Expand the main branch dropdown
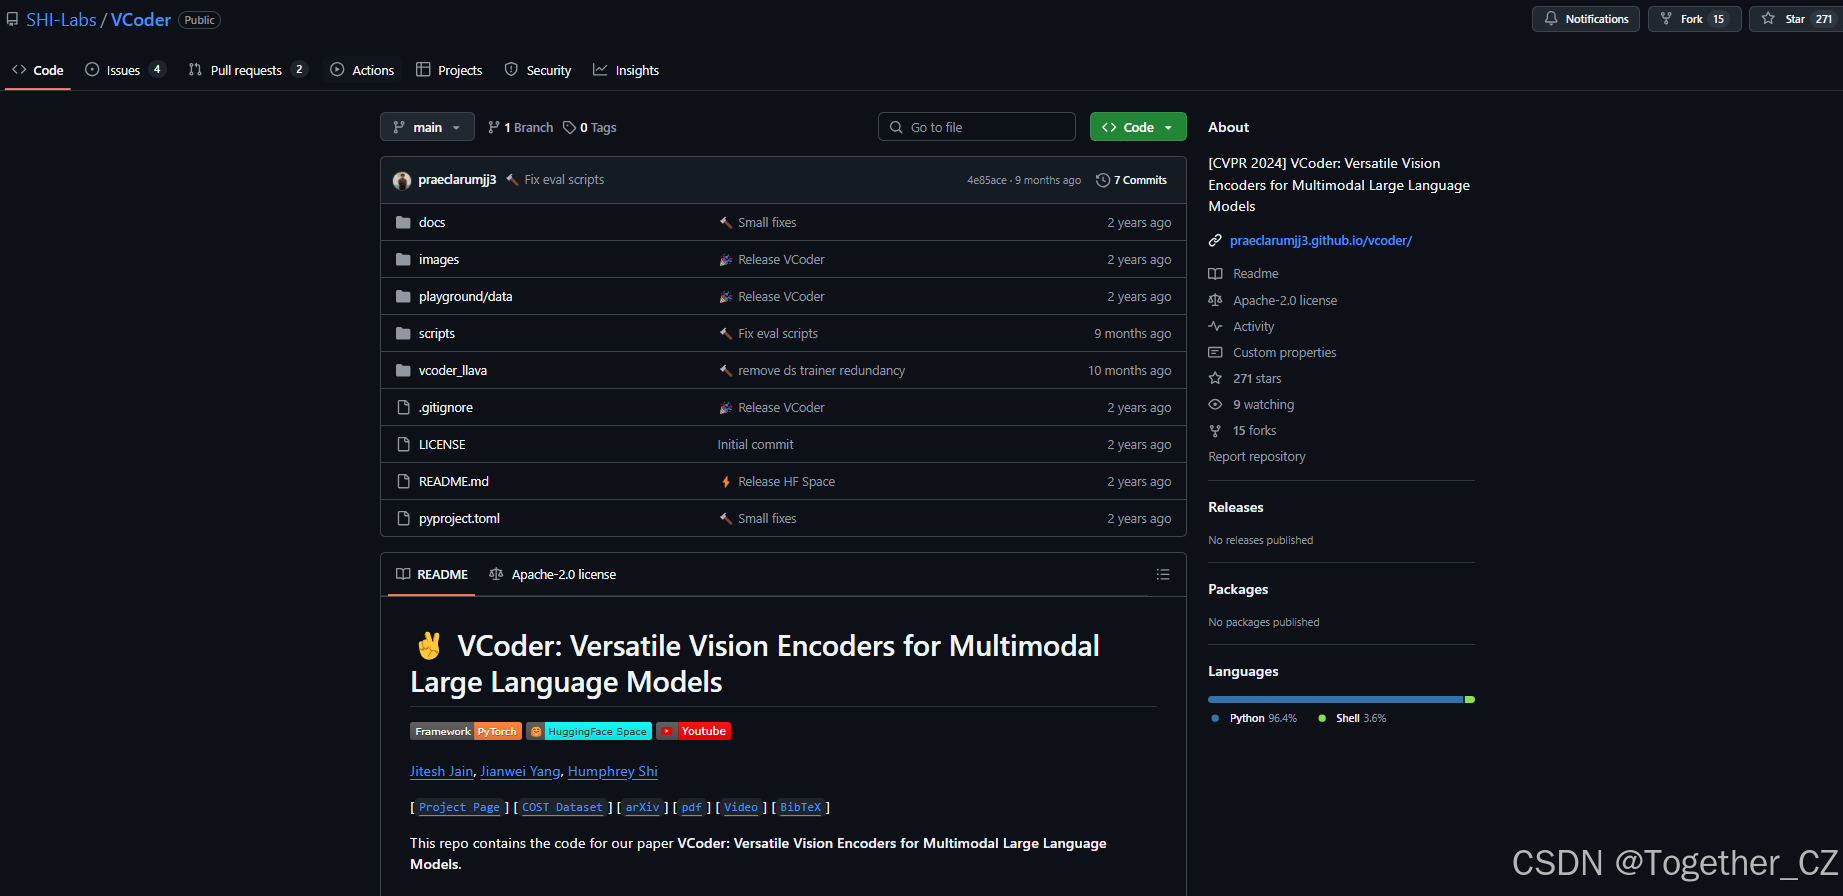 click(x=427, y=127)
